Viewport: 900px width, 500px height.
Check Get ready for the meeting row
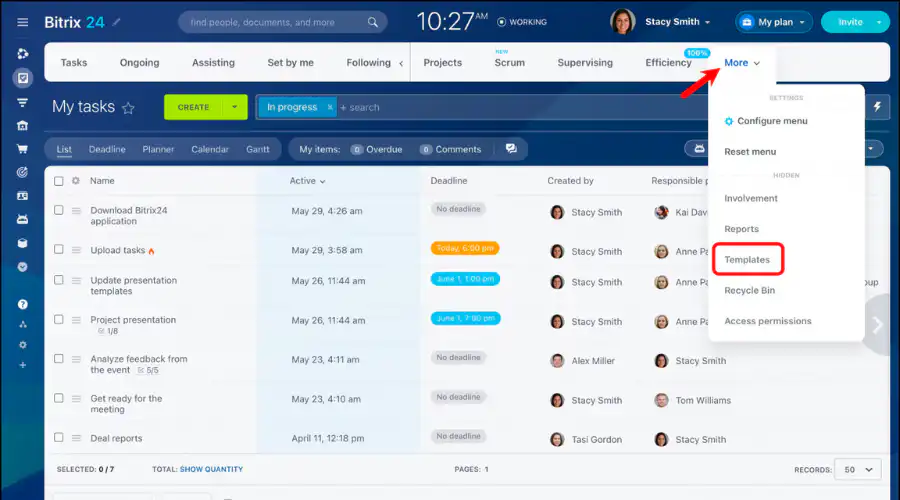(59, 398)
